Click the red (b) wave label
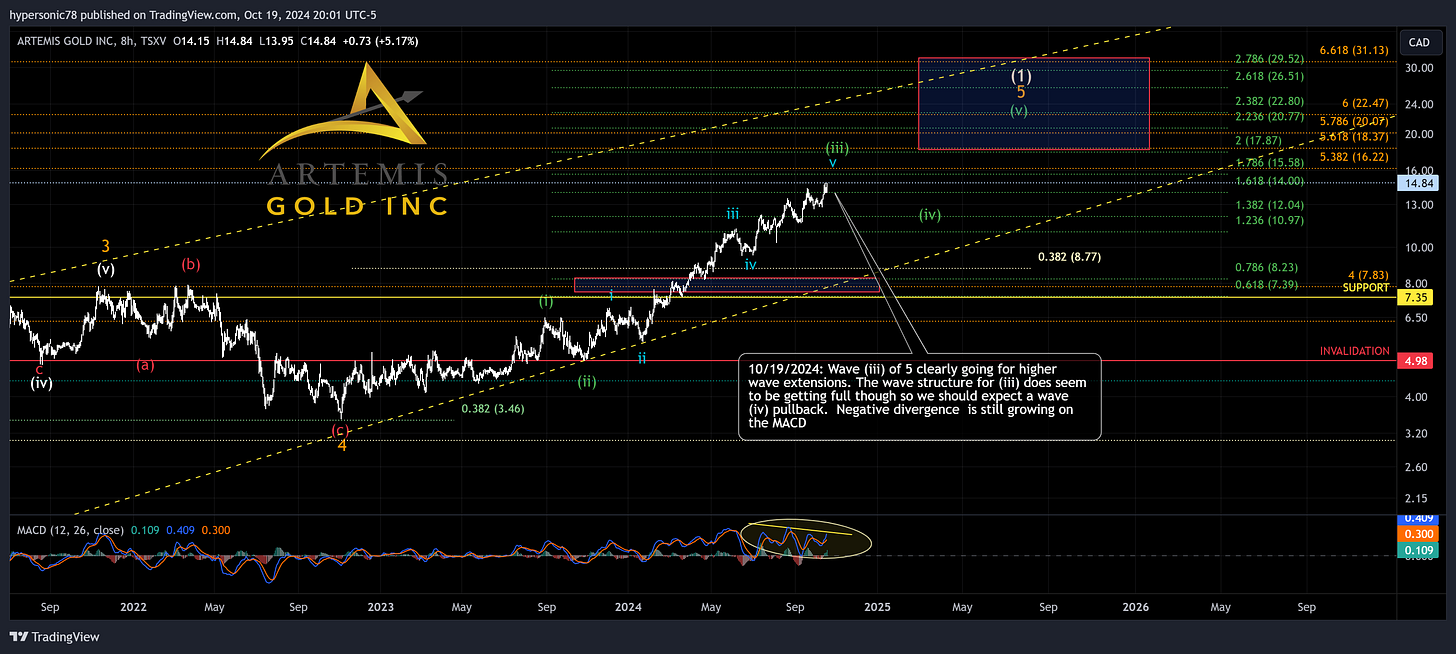The width and height of the screenshot is (1456, 654). click(x=191, y=265)
